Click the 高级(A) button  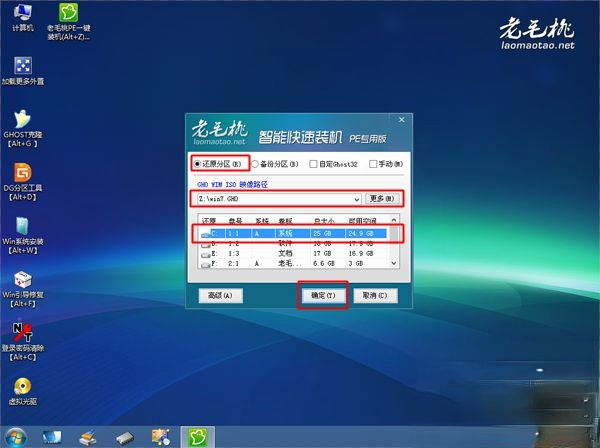220,295
